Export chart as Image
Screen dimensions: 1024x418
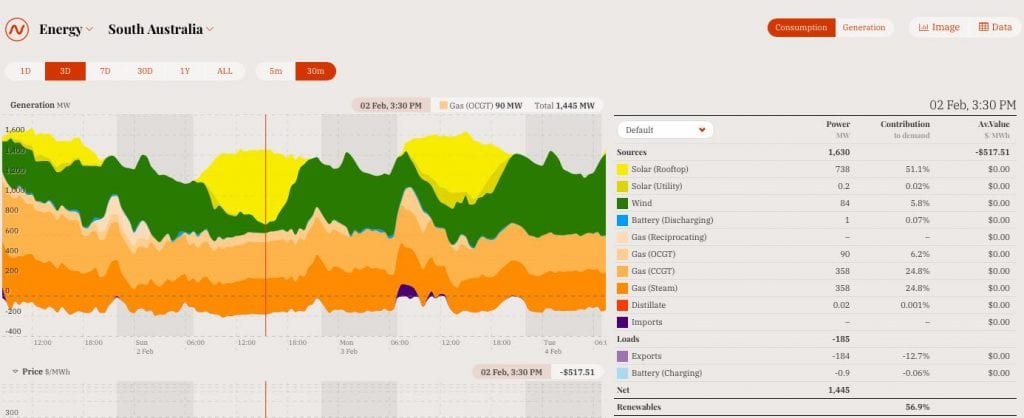pyautogui.click(x=938, y=27)
